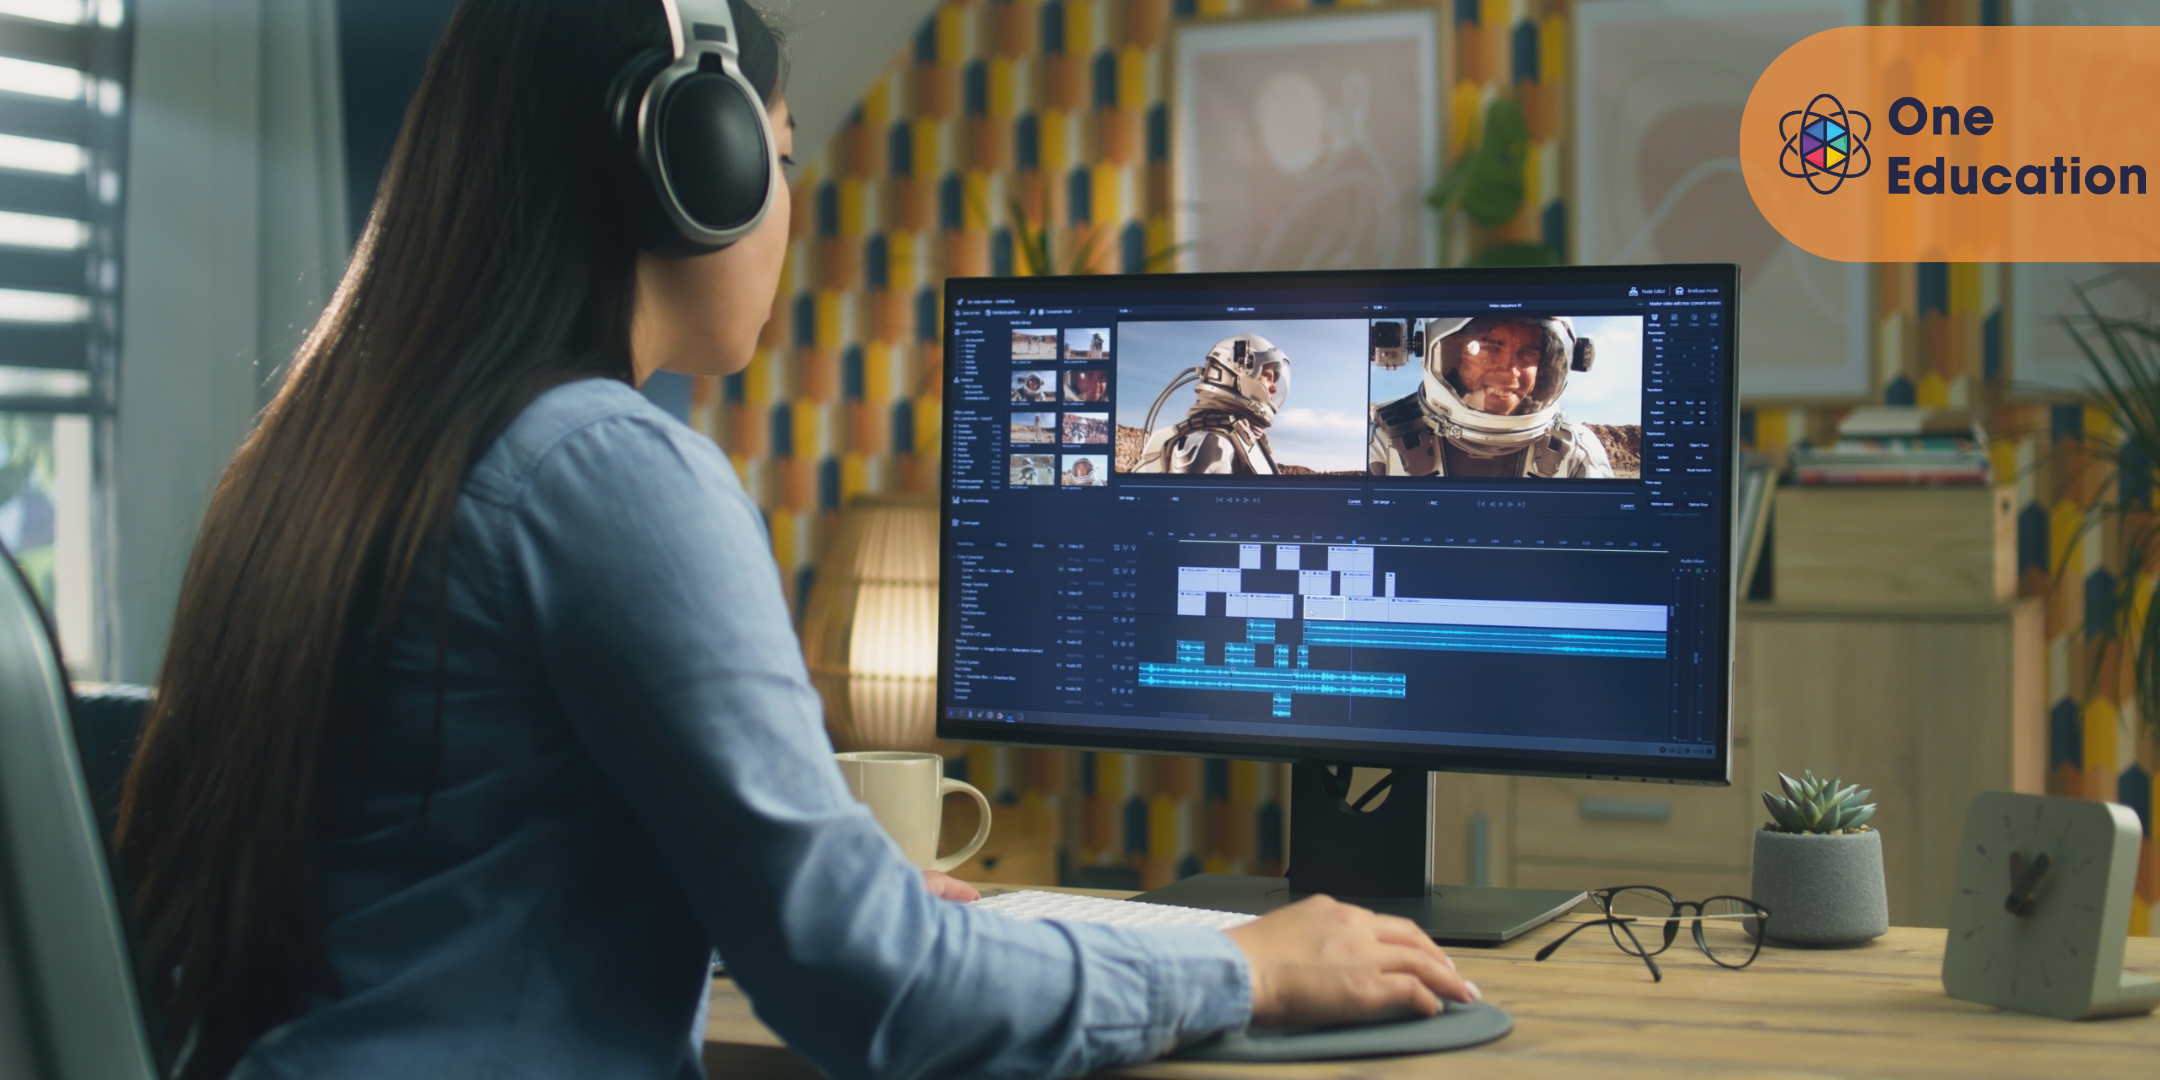The height and width of the screenshot is (1080, 2160).
Task: Select the first Media library thumbnail
Action: point(1034,344)
